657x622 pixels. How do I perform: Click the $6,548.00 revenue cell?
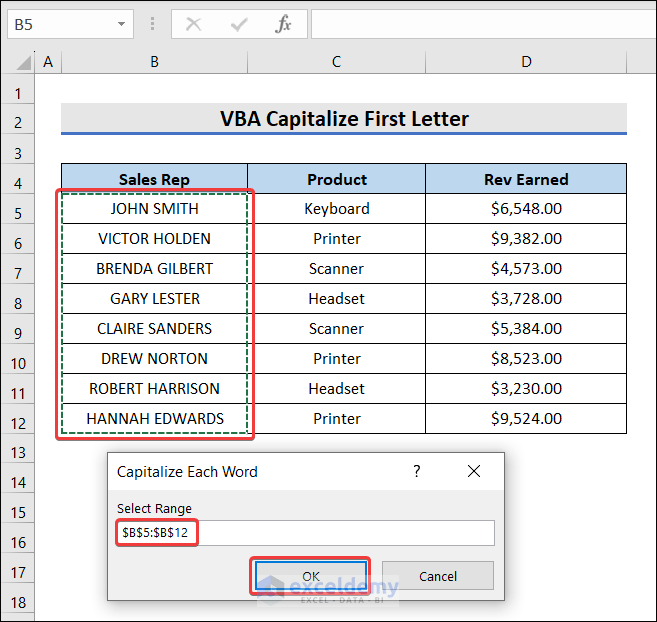tap(526, 209)
